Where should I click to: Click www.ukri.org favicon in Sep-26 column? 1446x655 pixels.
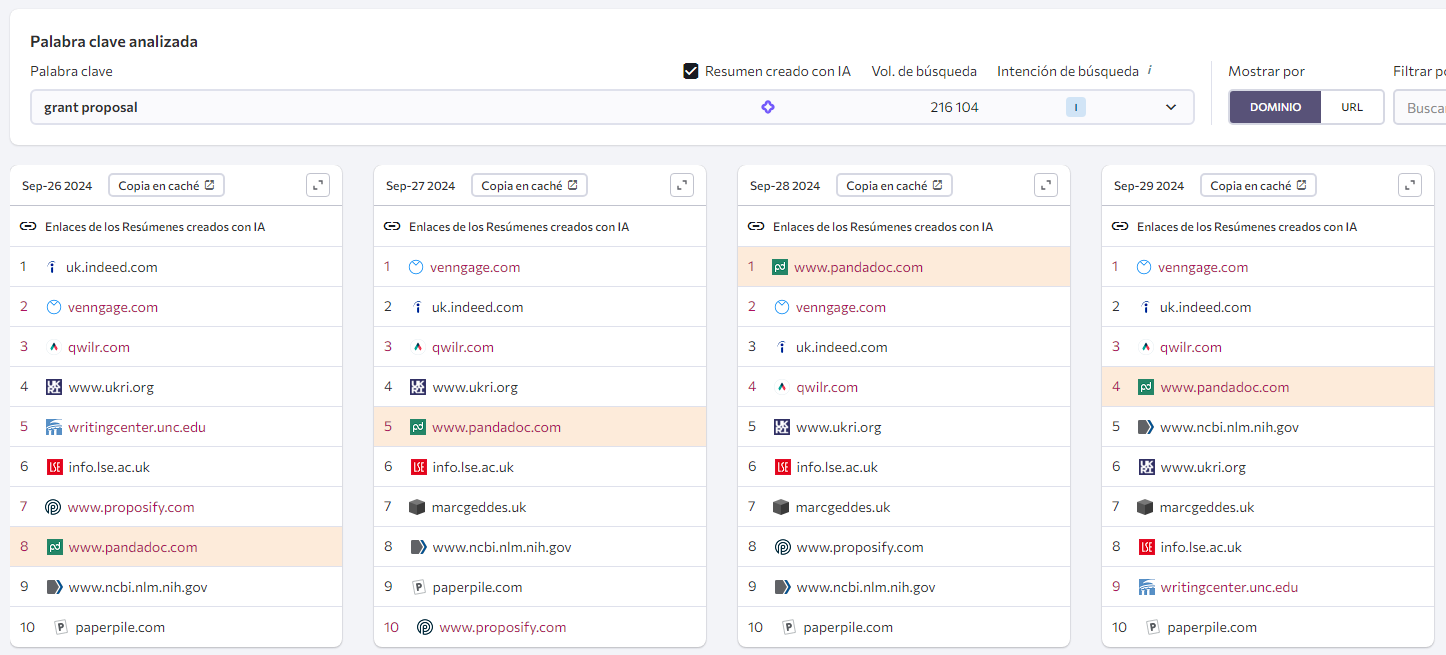pos(54,387)
